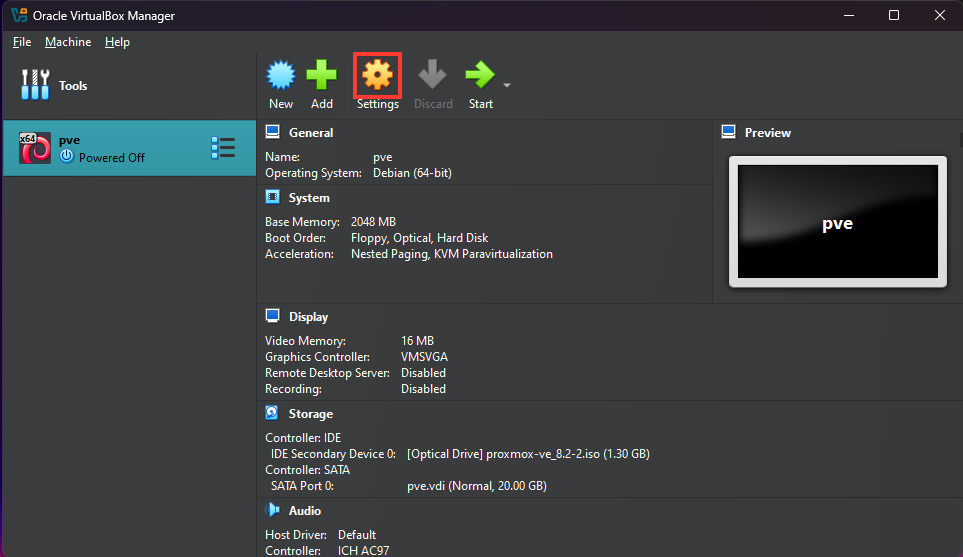Click the optical drive proxmox-ve ISO entry
Screen dimensions: 963x557
point(528,454)
